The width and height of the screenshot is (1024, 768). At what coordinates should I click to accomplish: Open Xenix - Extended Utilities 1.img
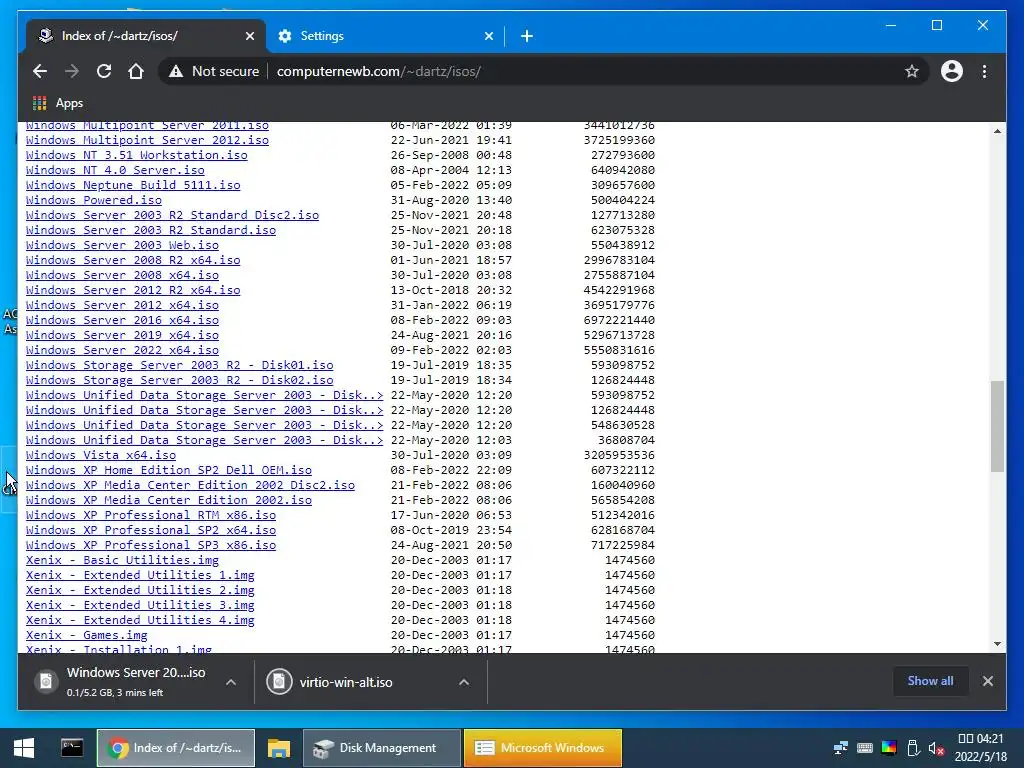(140, 576)
